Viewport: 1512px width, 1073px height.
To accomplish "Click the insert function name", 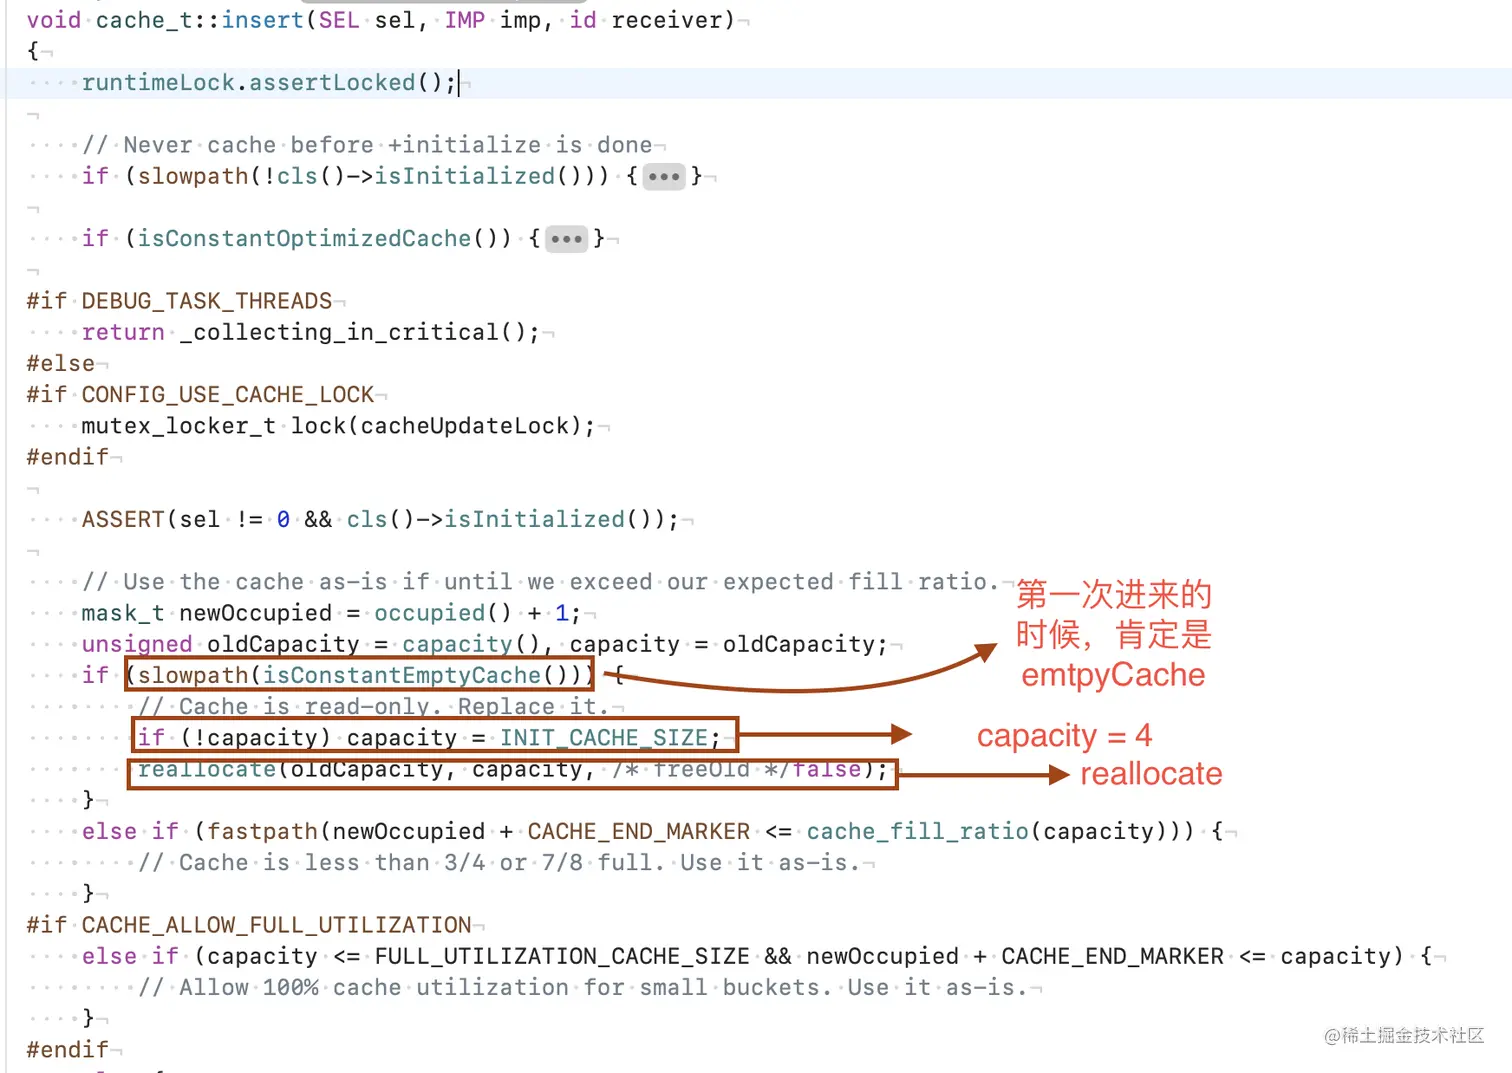I will pyautogui.click(x=262, y=20).
